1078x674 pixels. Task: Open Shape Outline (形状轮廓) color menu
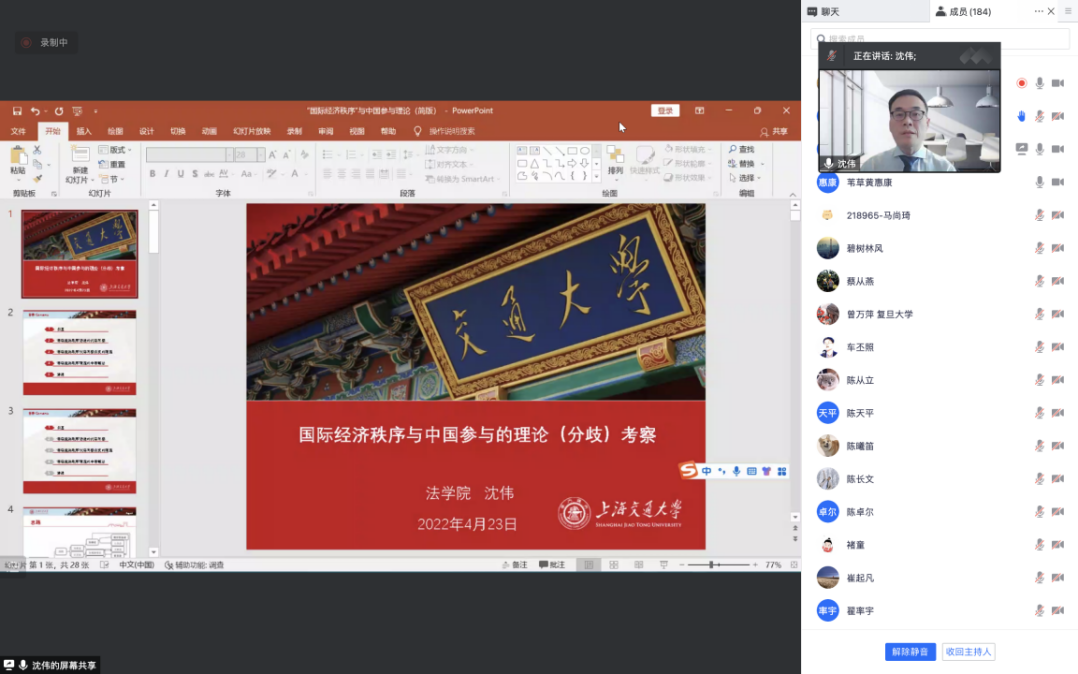(x=688, y=163)
